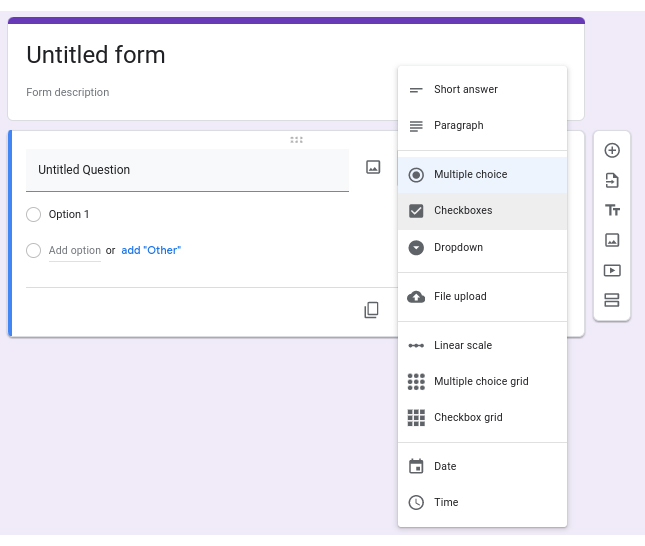Duplicate the question with copy icon
The width and height of the screenshot is (645, 546).
point(371,310)
